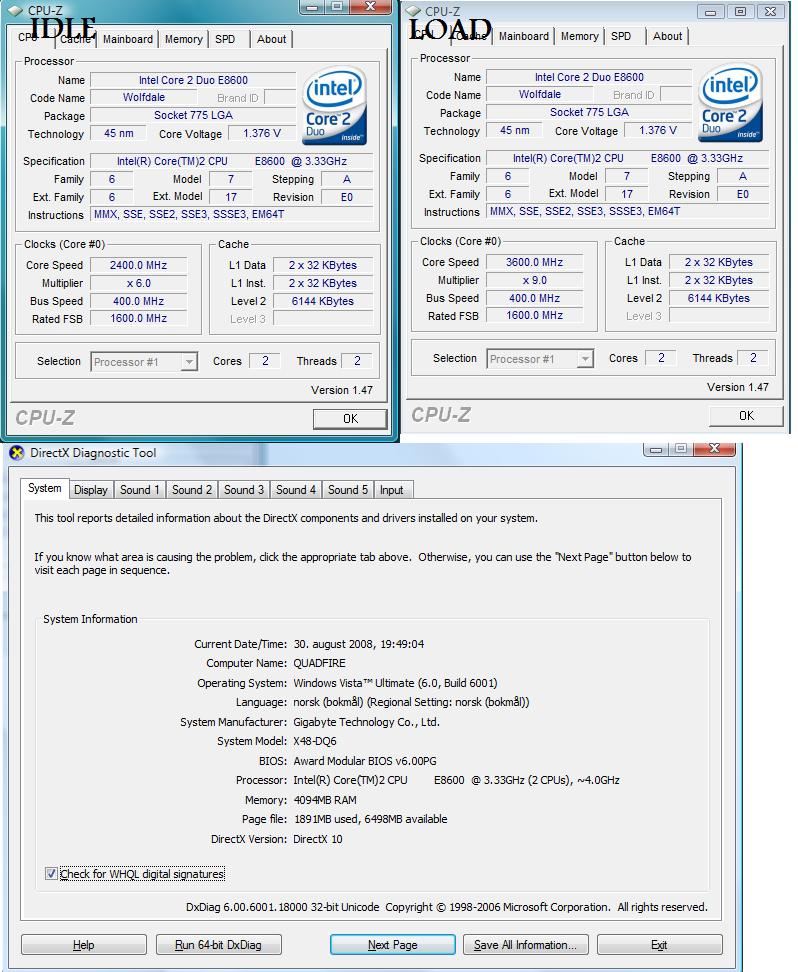Switch to DxDiag Sound 1 tab

click(140, 490)
